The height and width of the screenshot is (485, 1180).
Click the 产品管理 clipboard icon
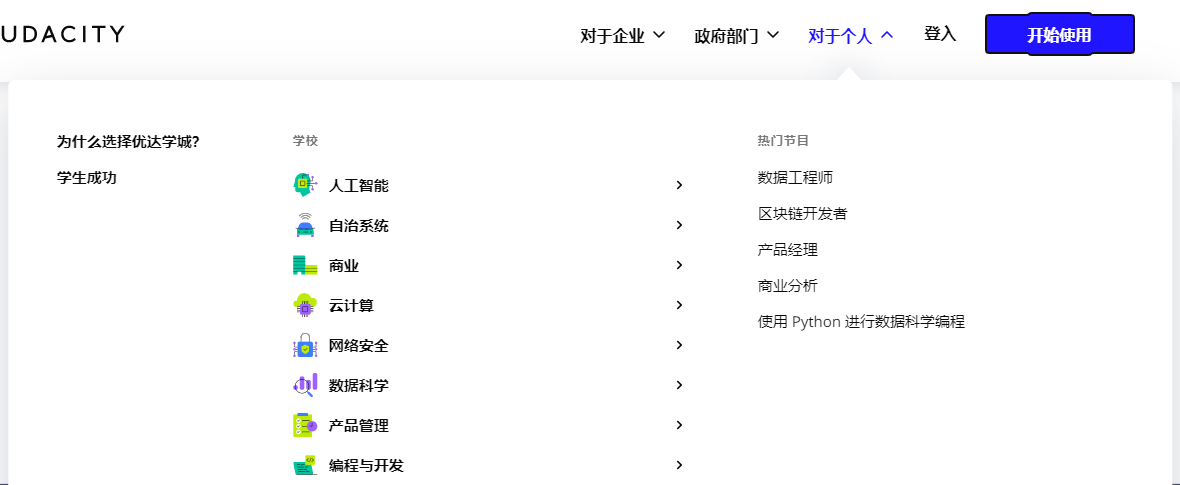coord(305,426)
